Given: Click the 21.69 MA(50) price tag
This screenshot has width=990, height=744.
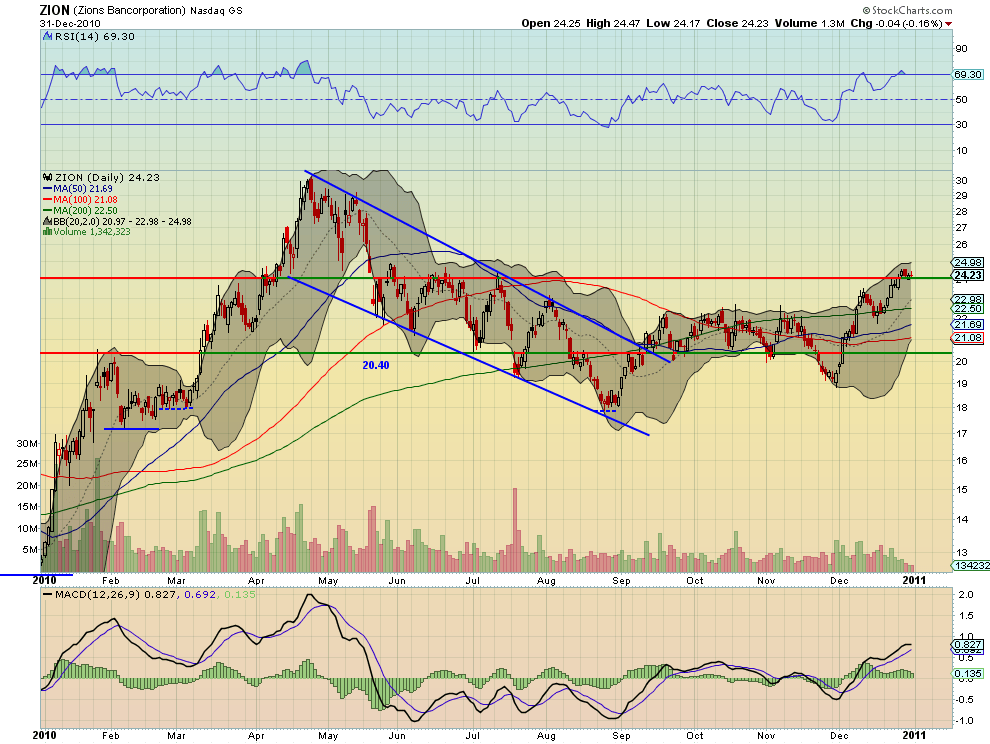Looking at the screenshot, I should [968, 325].
